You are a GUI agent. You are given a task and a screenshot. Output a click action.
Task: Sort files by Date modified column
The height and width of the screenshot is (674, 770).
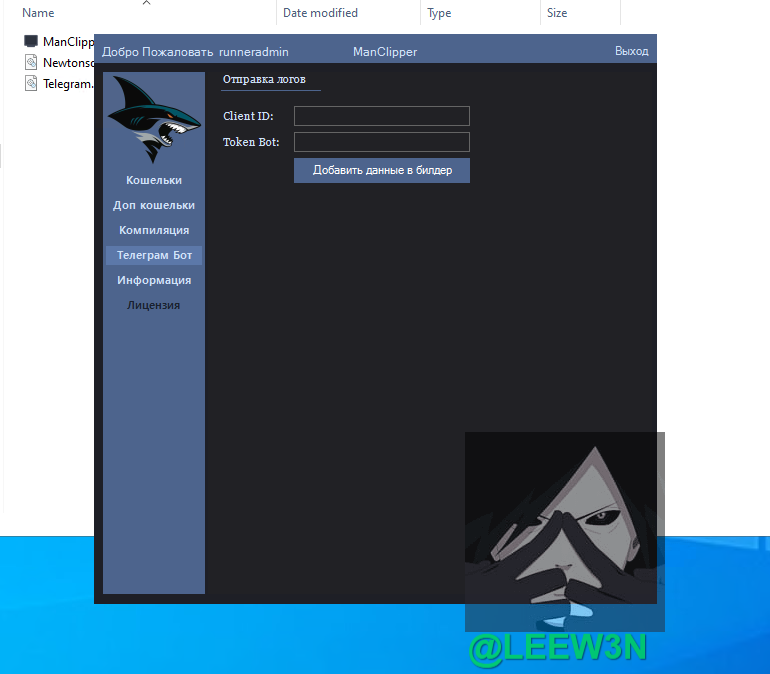(x=320, y=13)
